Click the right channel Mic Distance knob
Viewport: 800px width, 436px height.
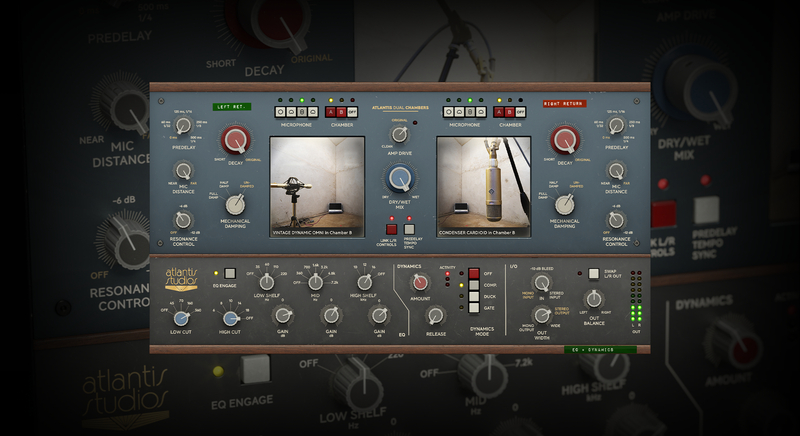[x=616, y=170]
